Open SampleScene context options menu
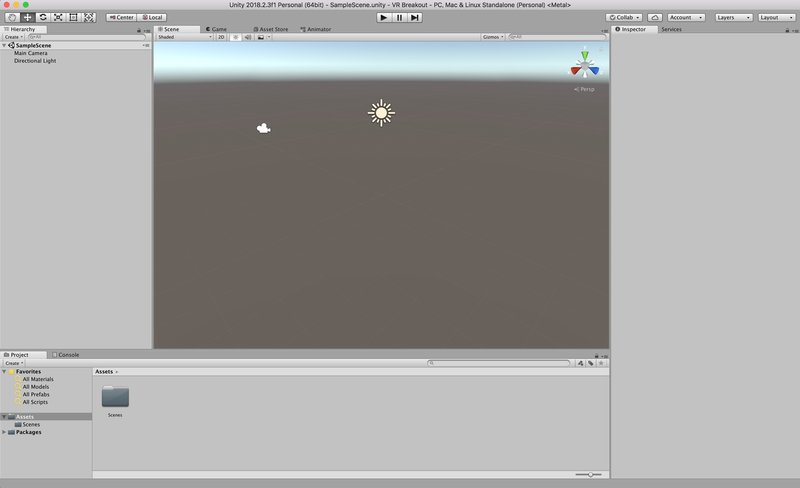 pos(146,45)
